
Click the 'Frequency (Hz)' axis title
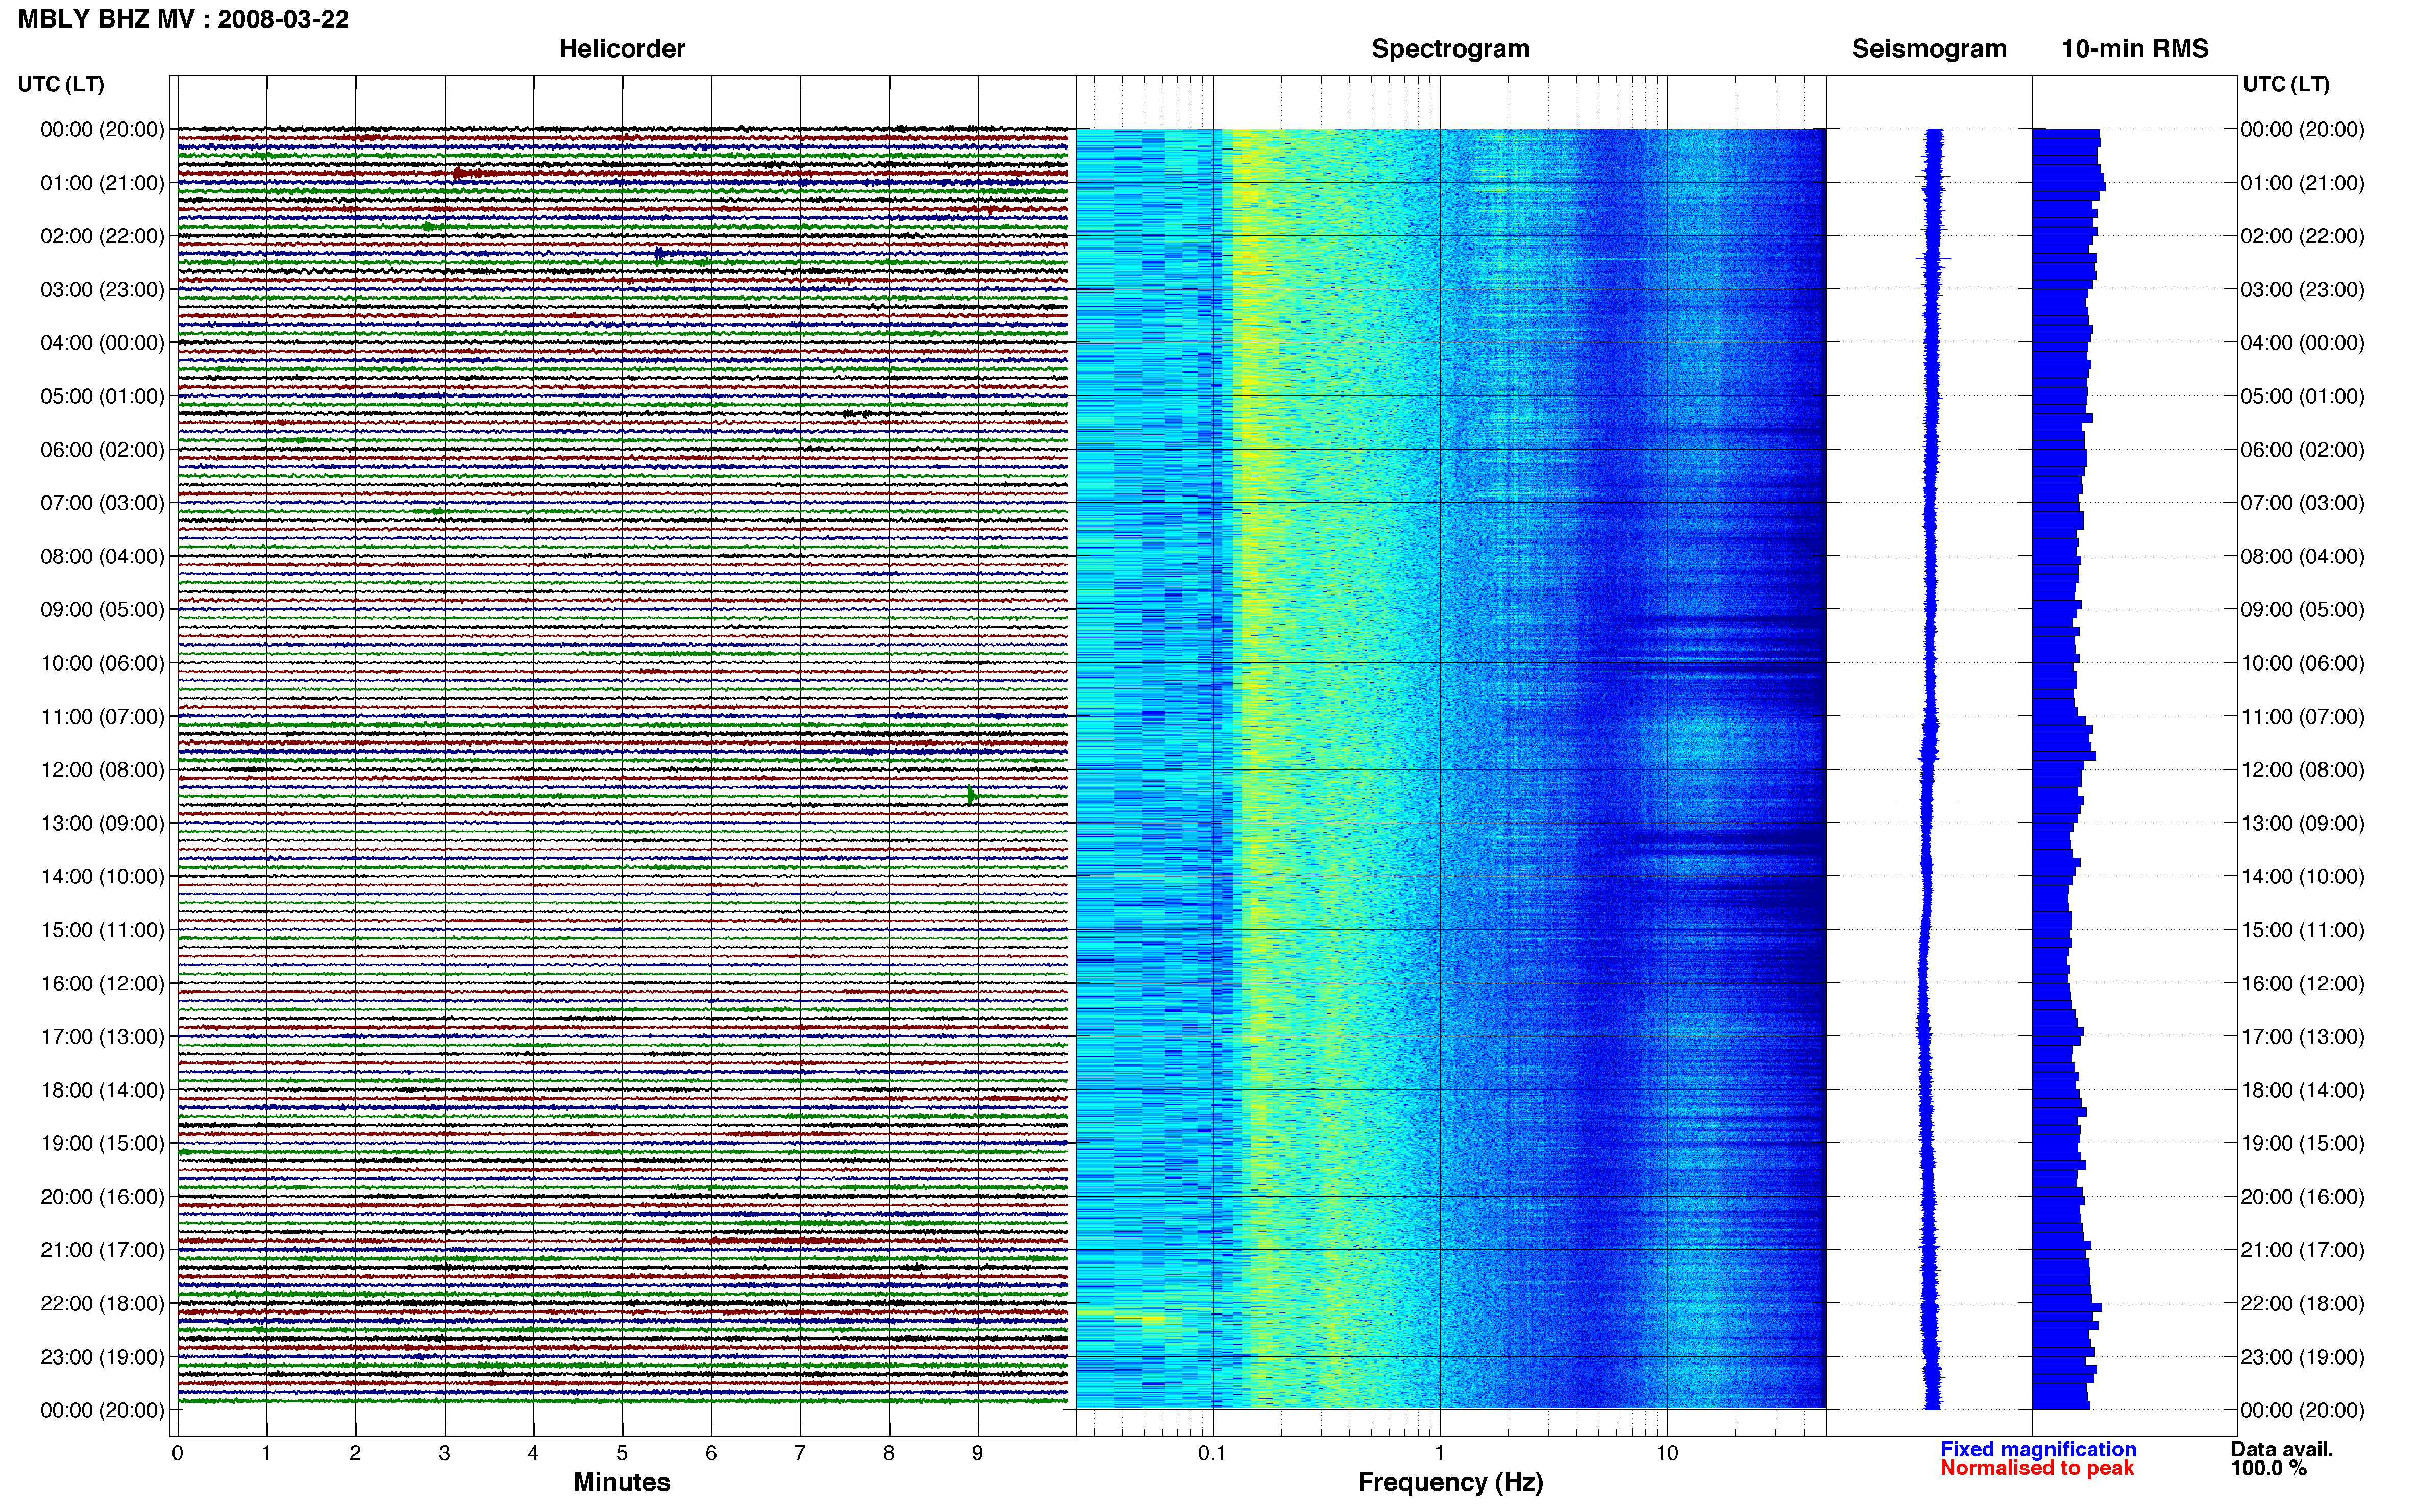pyautogui.click(x=1450, y=1482)
